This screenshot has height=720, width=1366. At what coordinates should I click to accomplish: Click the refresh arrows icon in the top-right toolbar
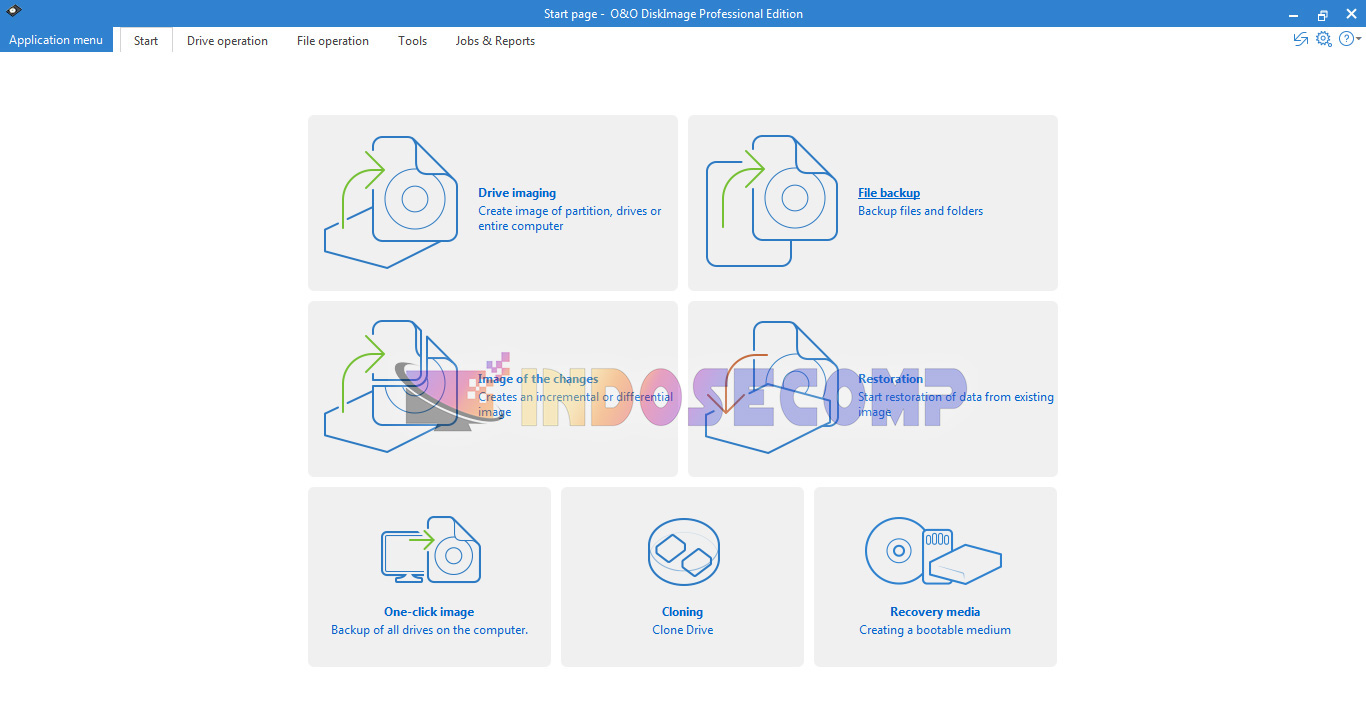coord(1301,39)
